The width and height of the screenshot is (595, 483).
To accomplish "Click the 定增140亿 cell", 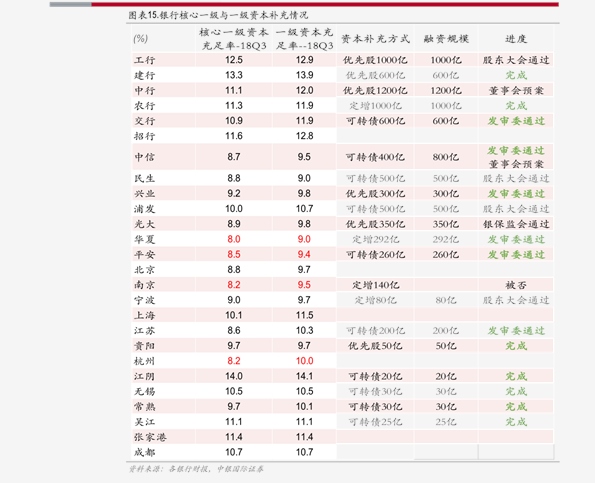I will pyautogui.click(x=375, y=285).
